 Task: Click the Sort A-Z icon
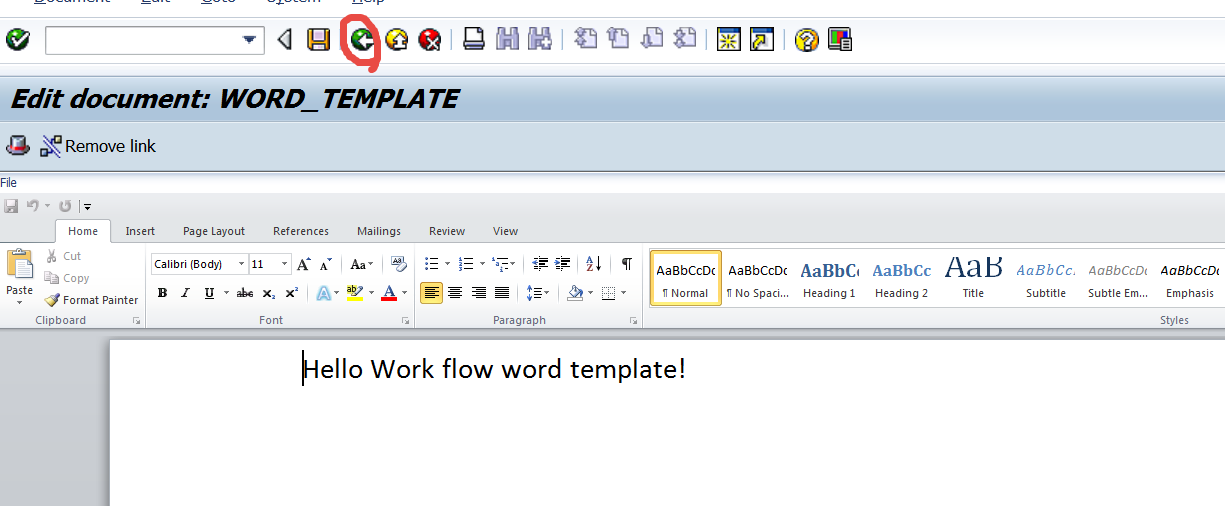click(593, 264)
